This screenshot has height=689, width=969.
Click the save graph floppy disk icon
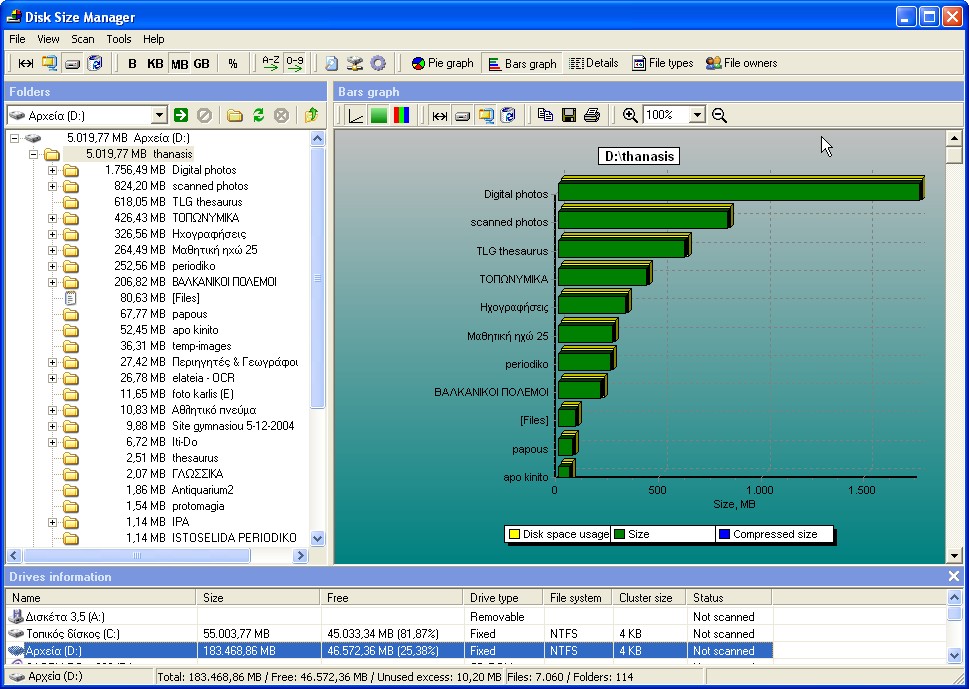coord(568,116)
